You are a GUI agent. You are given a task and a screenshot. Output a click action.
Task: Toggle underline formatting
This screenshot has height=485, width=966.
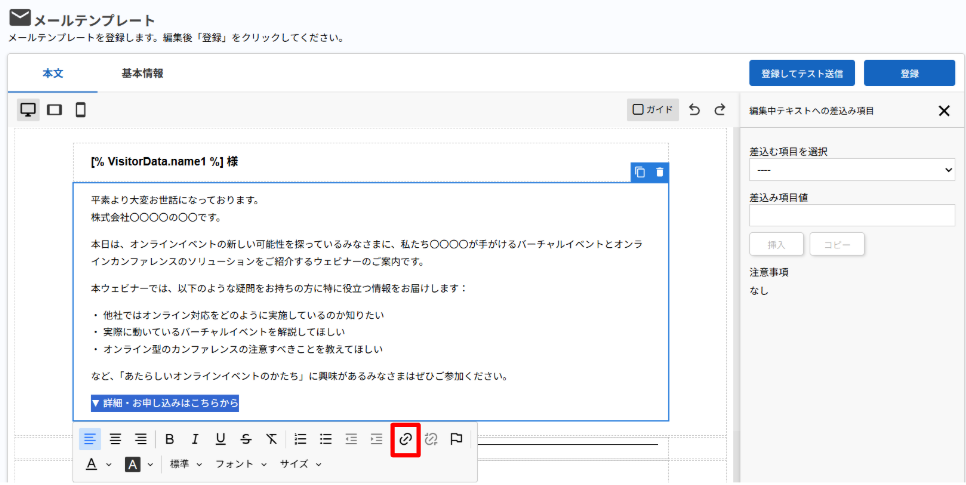coord(221,439)
